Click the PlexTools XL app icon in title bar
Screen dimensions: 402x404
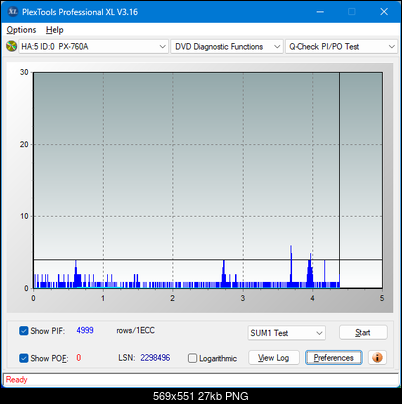[13, 12]
